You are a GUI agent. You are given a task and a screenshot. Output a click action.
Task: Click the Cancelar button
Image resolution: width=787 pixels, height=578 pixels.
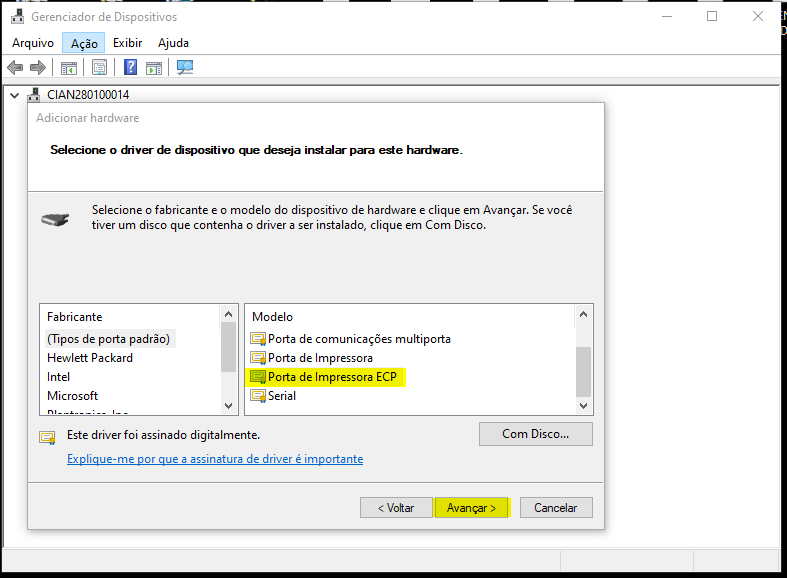coord(556,508)
